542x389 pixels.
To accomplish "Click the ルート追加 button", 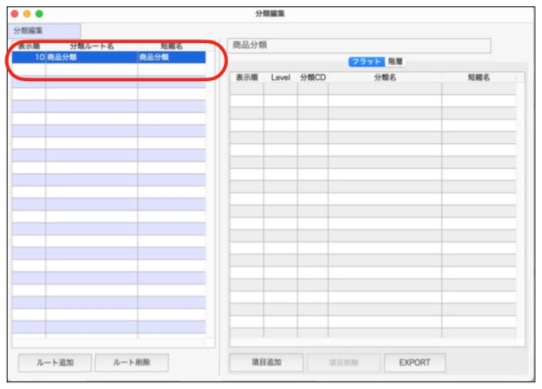I will click(x=55, y=362).
